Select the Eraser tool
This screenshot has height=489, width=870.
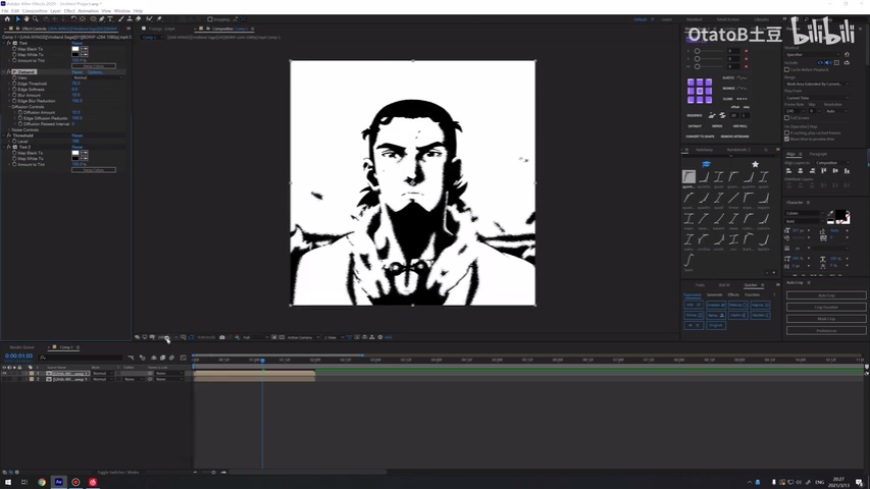(x=138, y=19)
